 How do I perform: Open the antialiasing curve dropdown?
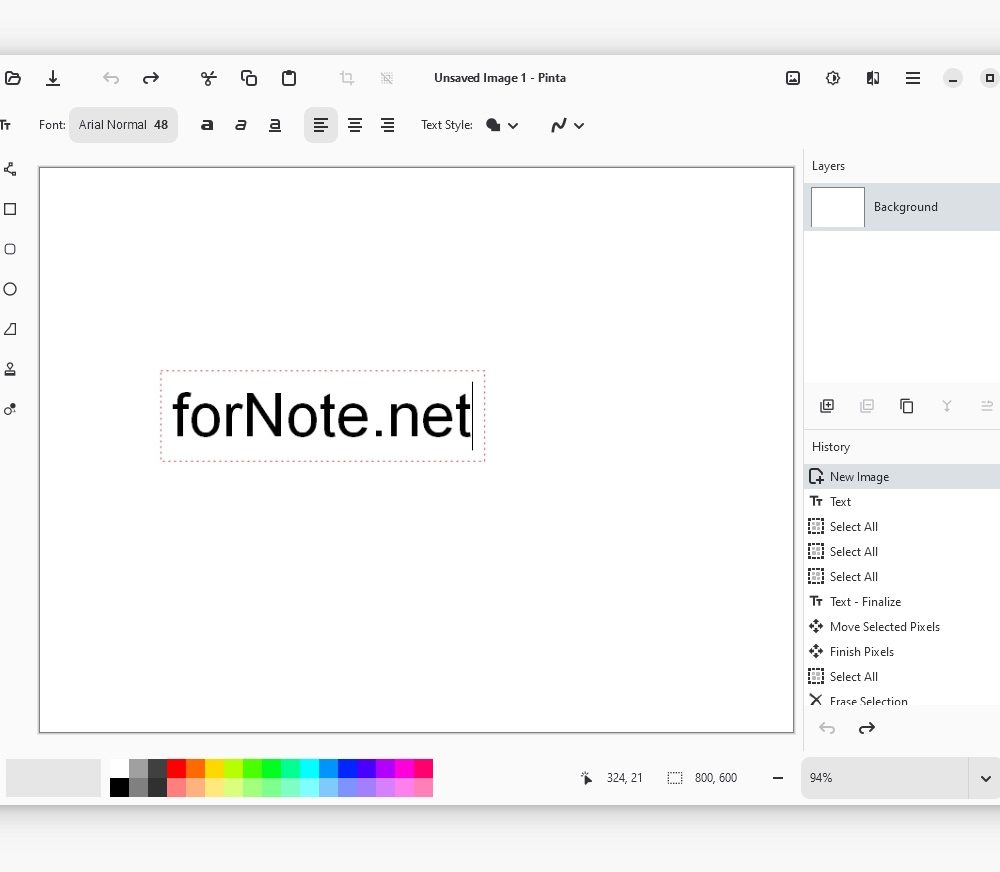pos(567,125)
